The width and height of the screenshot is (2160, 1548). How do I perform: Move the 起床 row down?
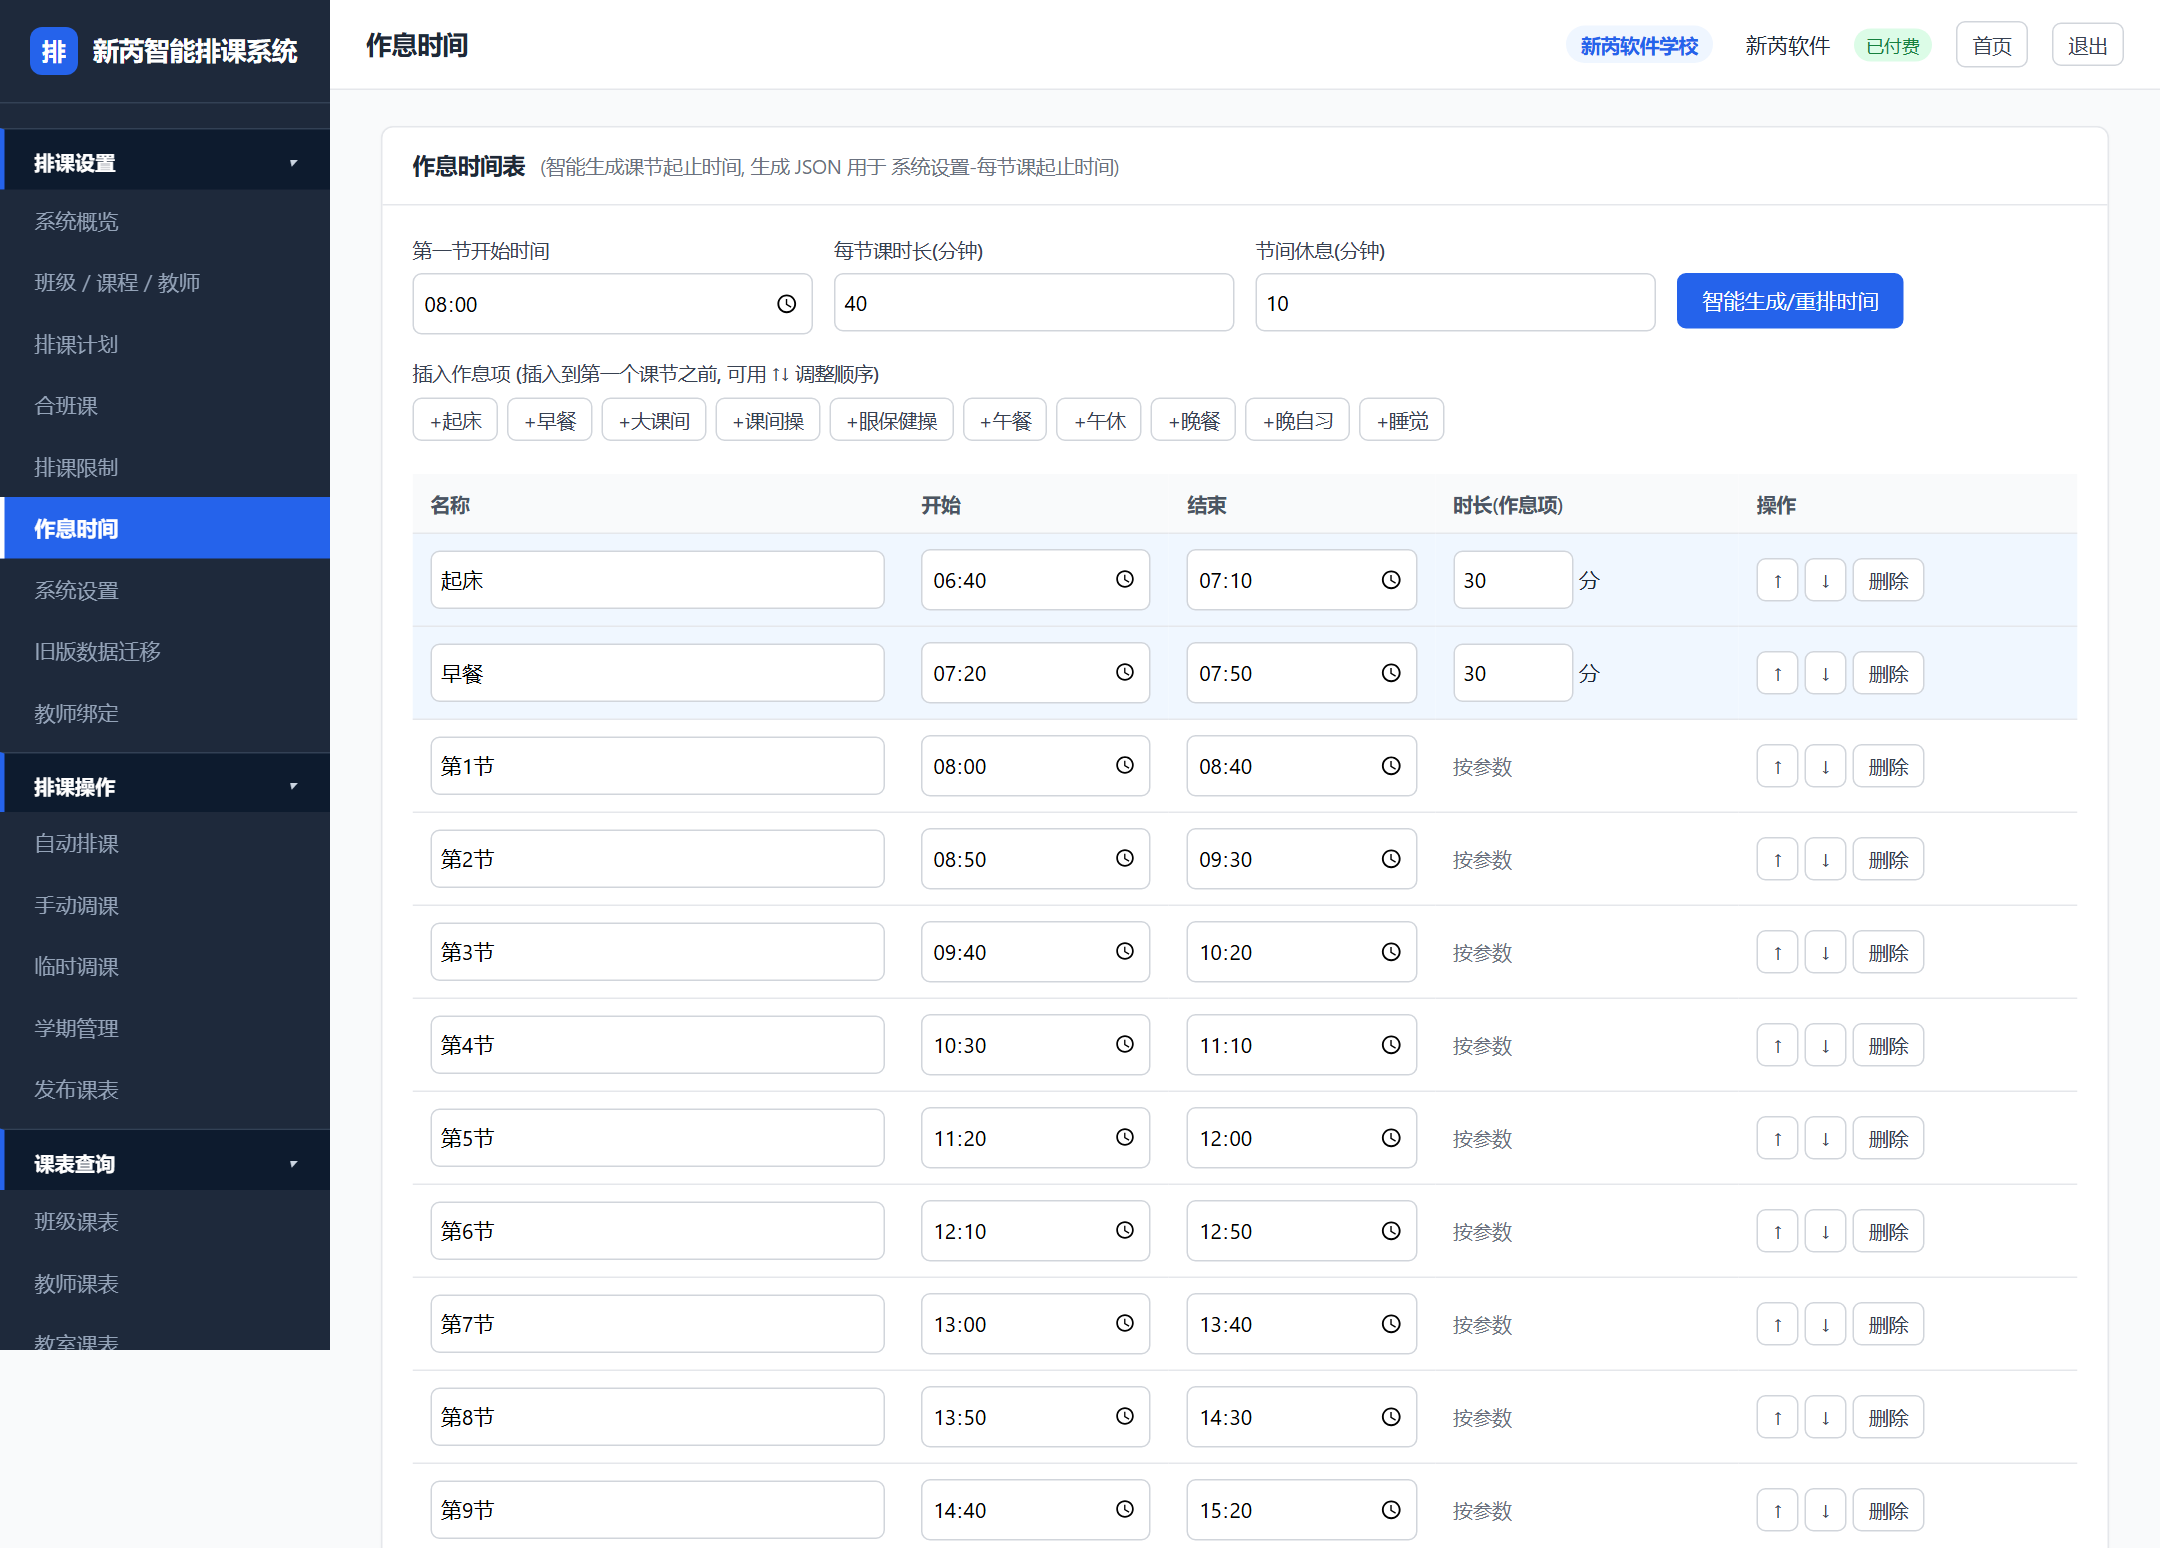click(x=1825, y=580)
